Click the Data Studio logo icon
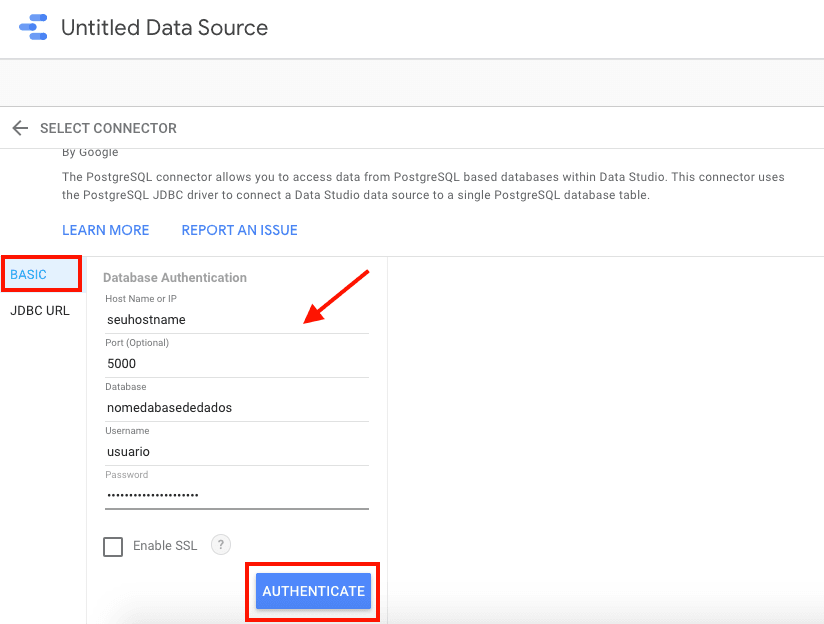Image resolution: width=824 pixels, height=624 pixels. (x=33, y=27)
